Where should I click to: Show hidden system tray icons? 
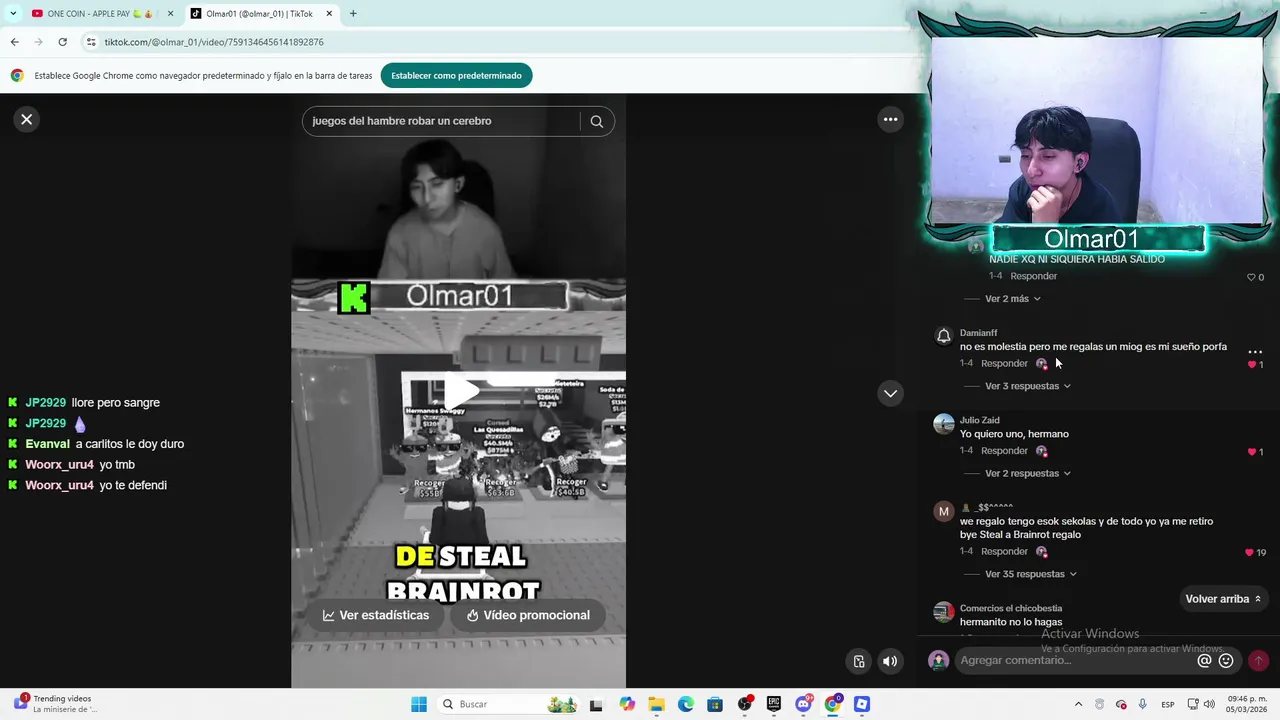click(x=1078, y=704)
